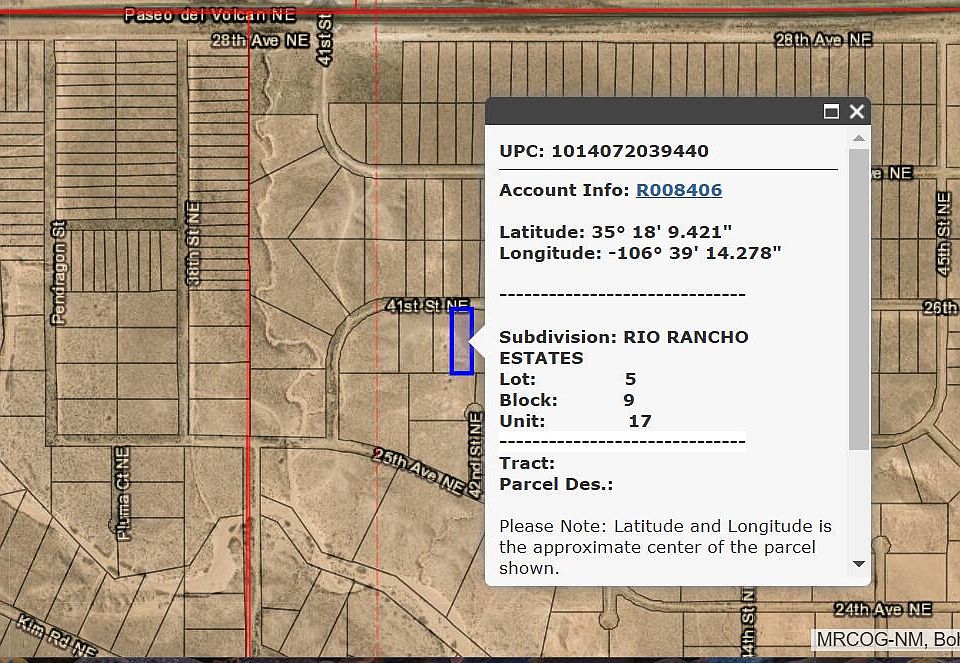
Task: Click the Pluma Ct NE map label
Action: 123,494
